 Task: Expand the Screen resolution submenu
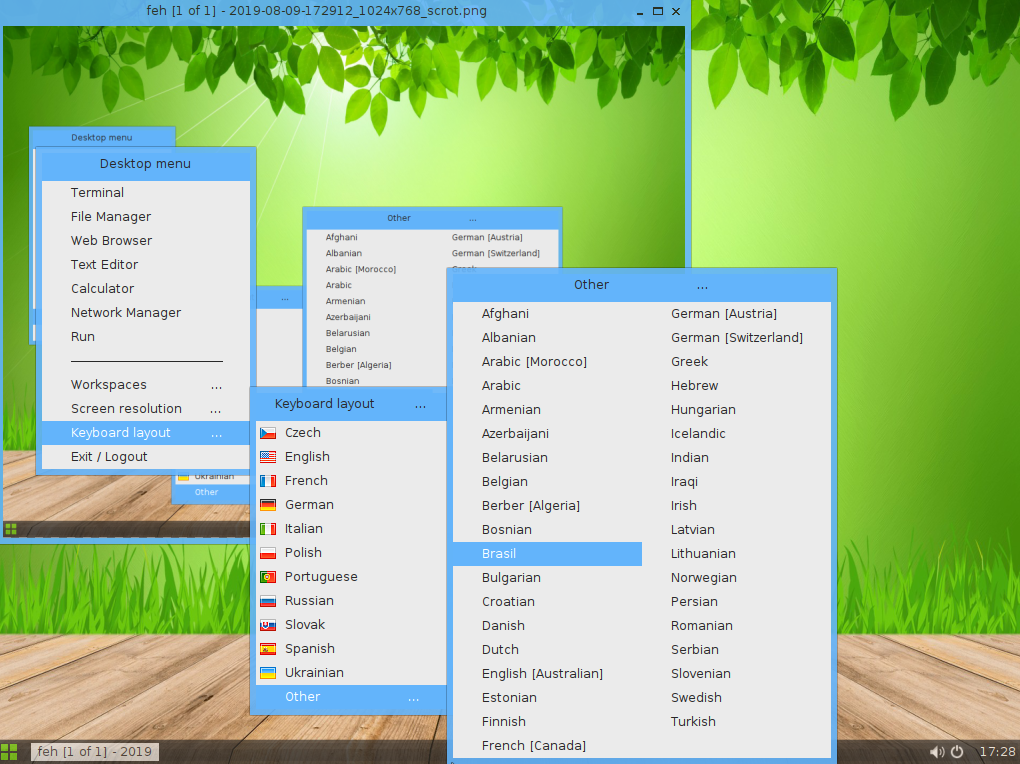pyautogui.click(x=126, y=408)
